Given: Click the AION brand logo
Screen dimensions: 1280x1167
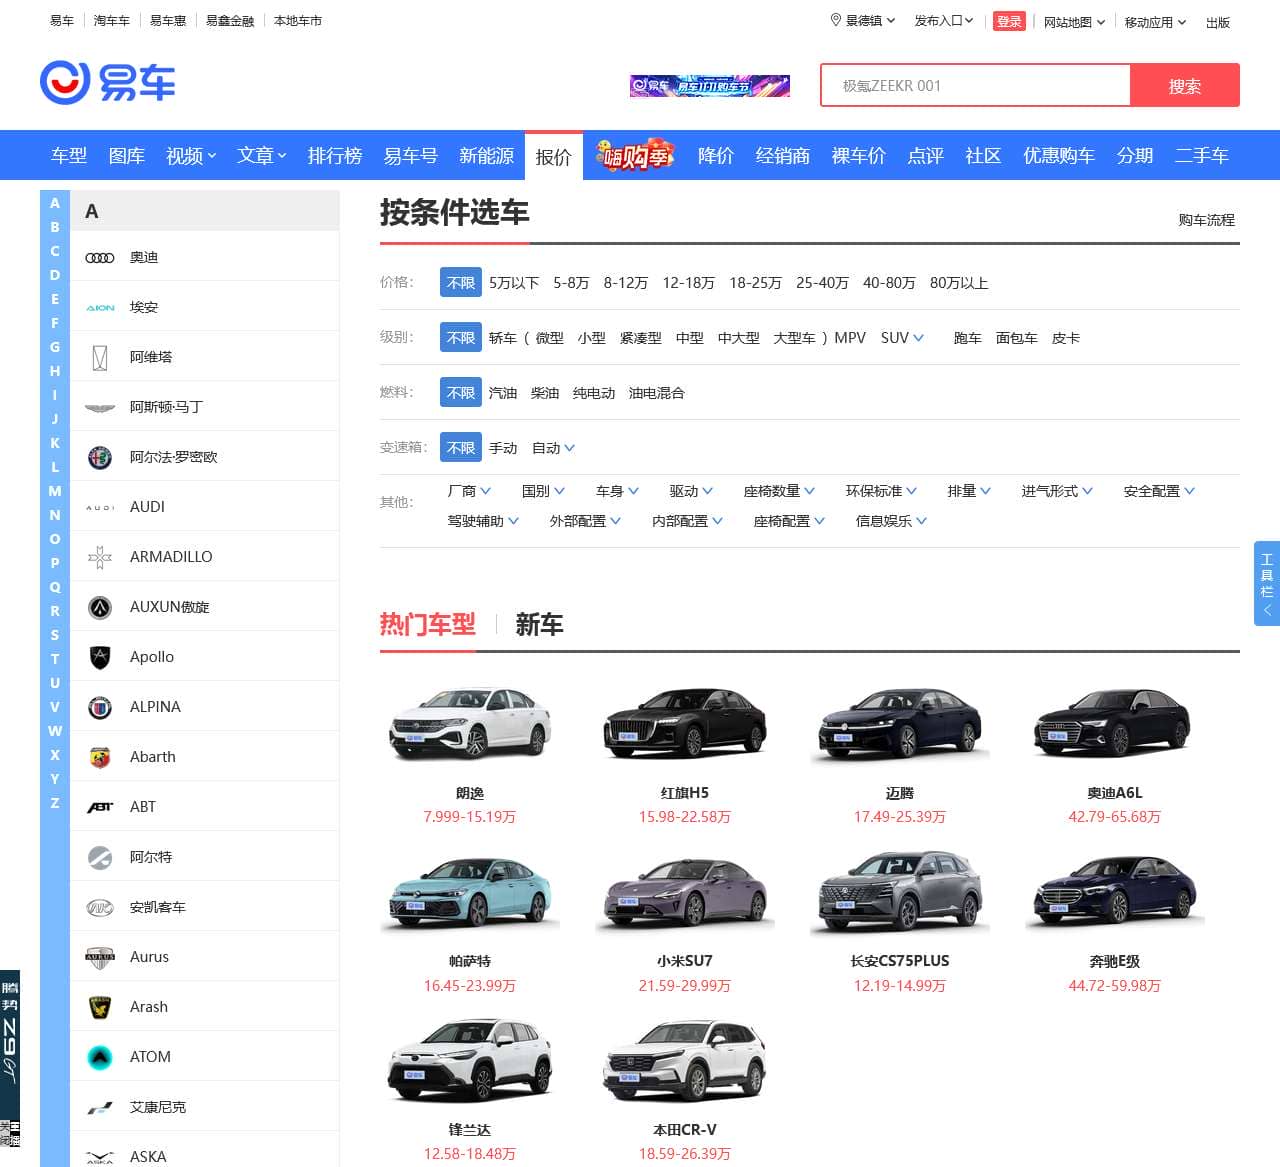Looking at the screenshot, I should click(x=100, y=308).
